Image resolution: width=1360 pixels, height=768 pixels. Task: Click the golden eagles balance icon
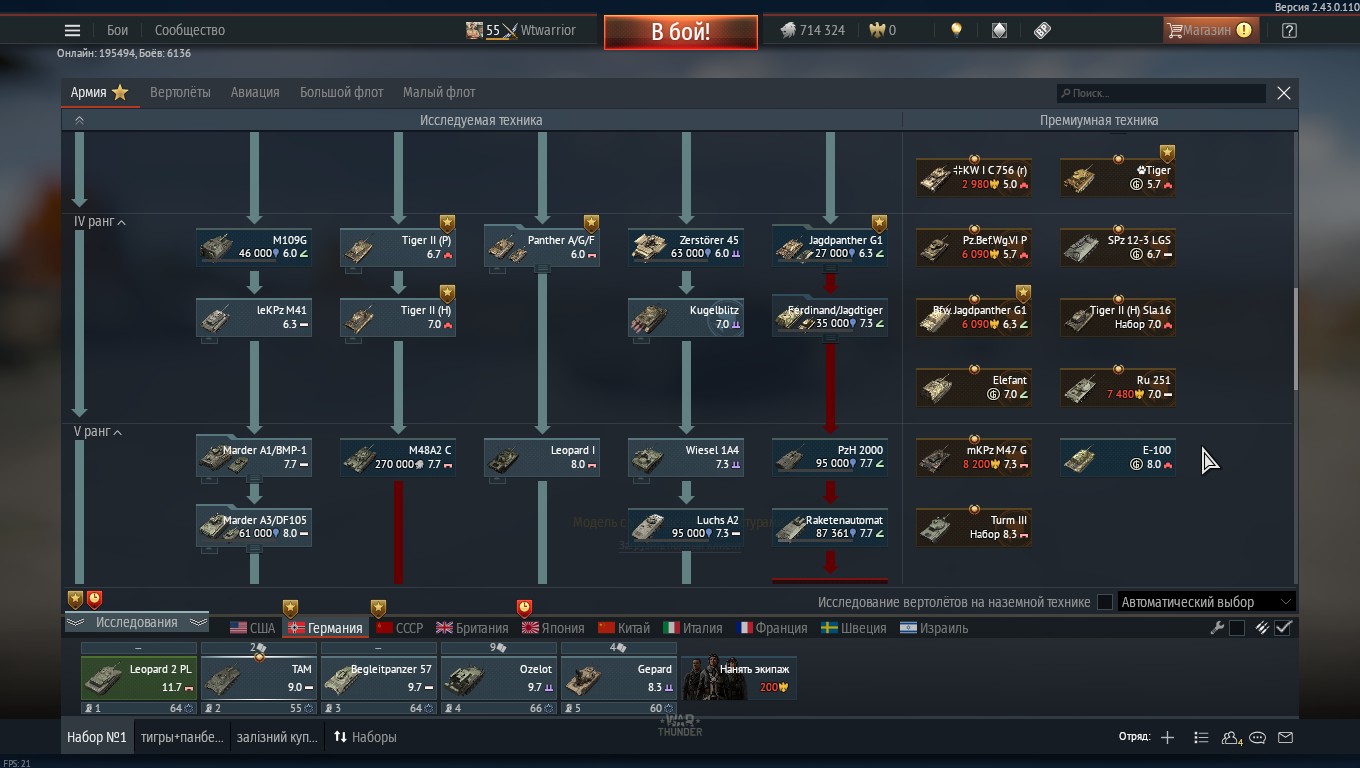pyautogui.click(x=878, y=30)
